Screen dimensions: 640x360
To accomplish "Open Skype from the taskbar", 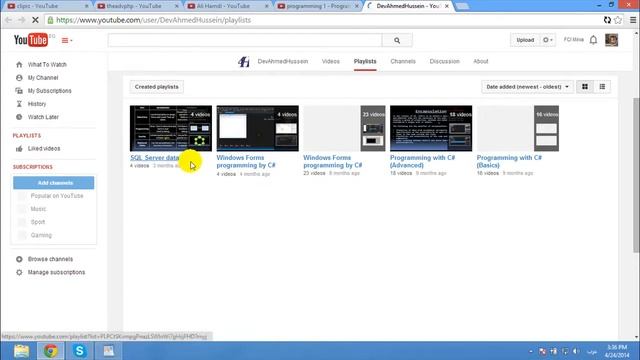I will coord(80,351).
